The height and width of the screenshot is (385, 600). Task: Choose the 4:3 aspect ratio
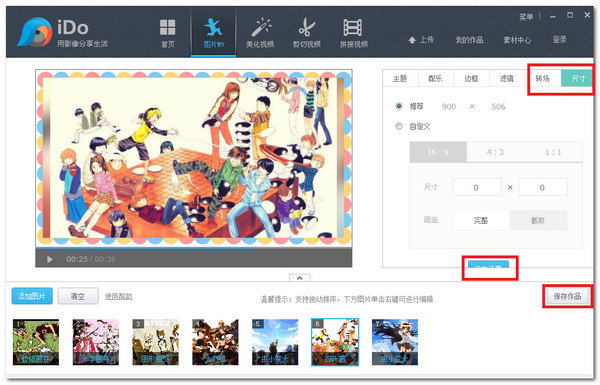click(496, 152)
